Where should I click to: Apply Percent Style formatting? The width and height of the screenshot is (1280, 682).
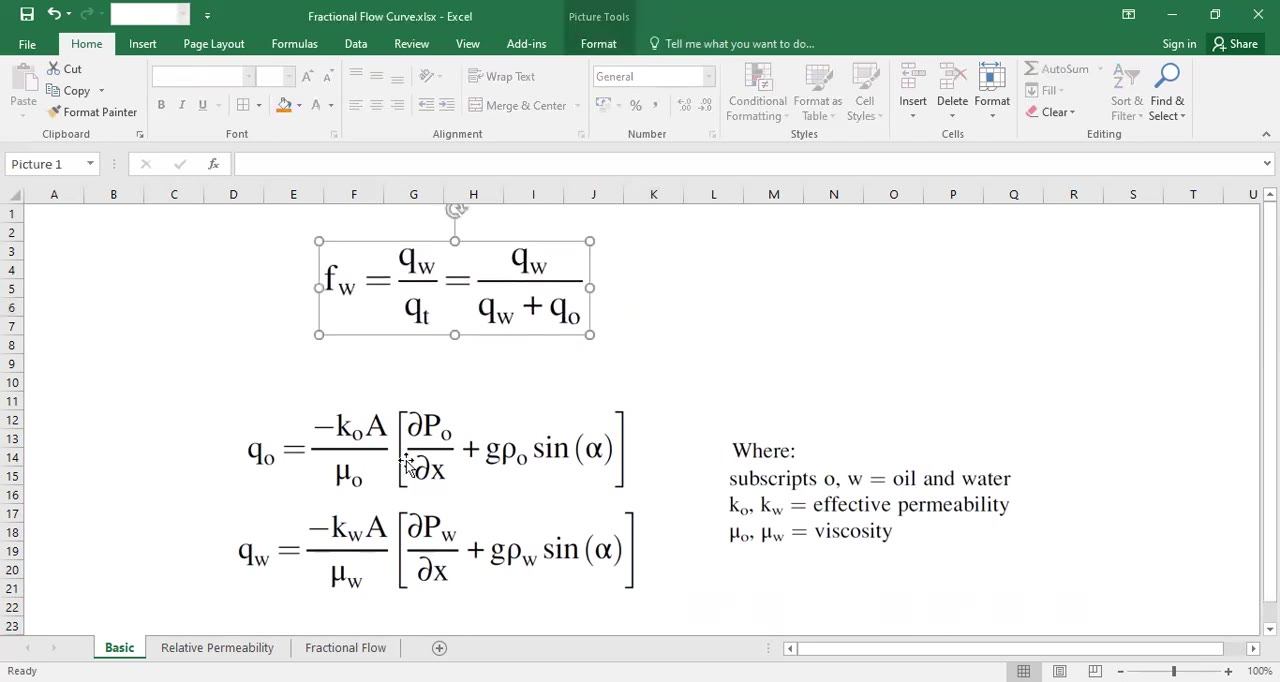(x=636, y=104)
